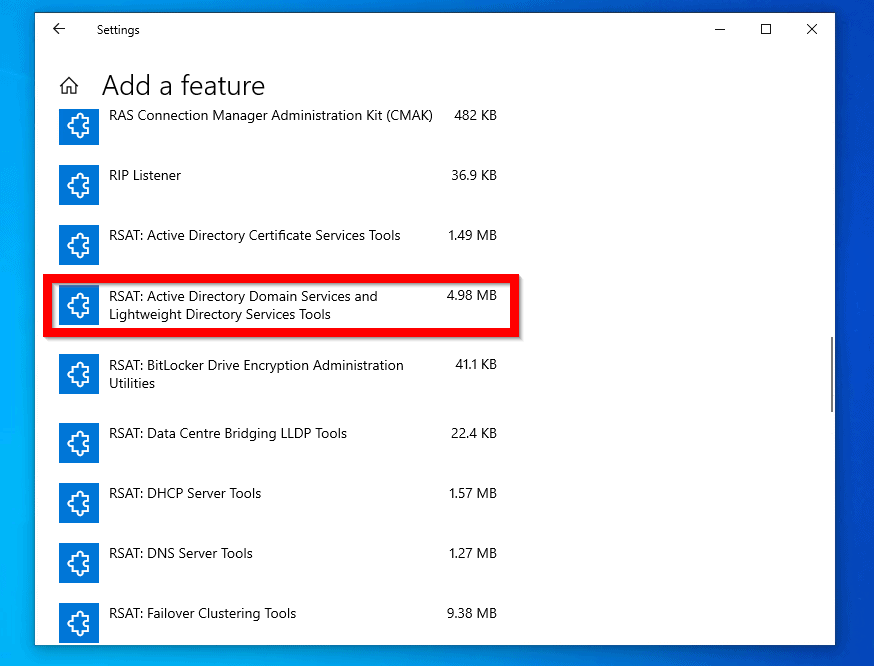This screenshot has height=666, width=874.
Task: Click the DHCP Server Tools icon
Action: click(79, 503)
